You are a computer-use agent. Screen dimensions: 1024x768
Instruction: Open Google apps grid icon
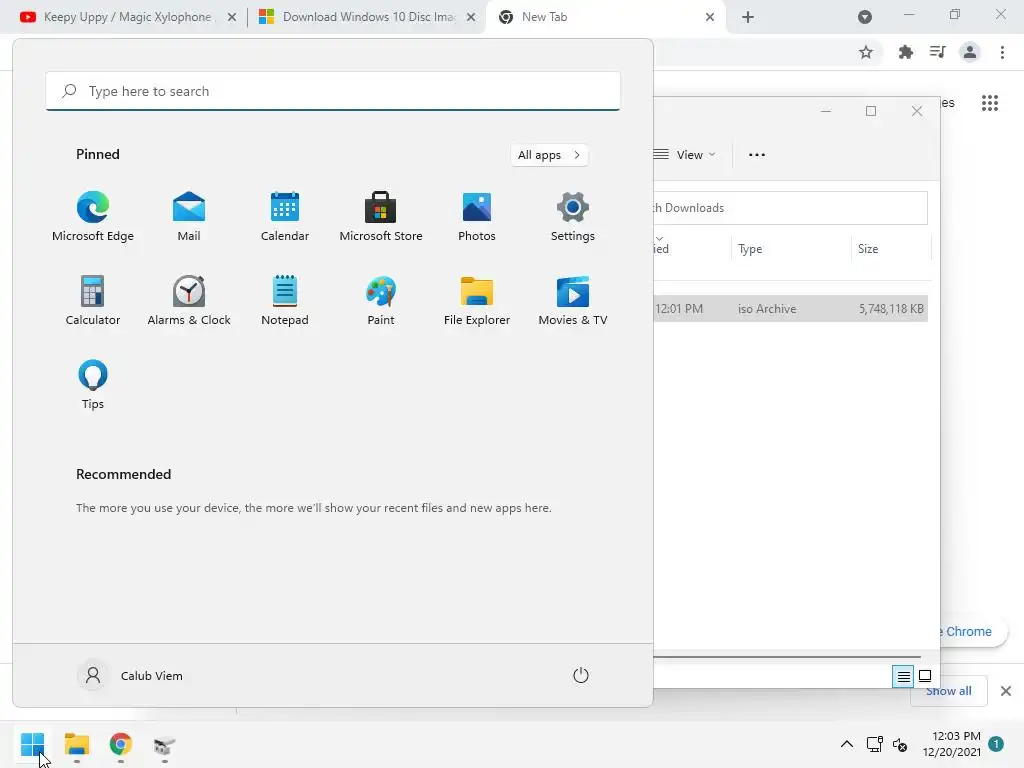(990, 103)
